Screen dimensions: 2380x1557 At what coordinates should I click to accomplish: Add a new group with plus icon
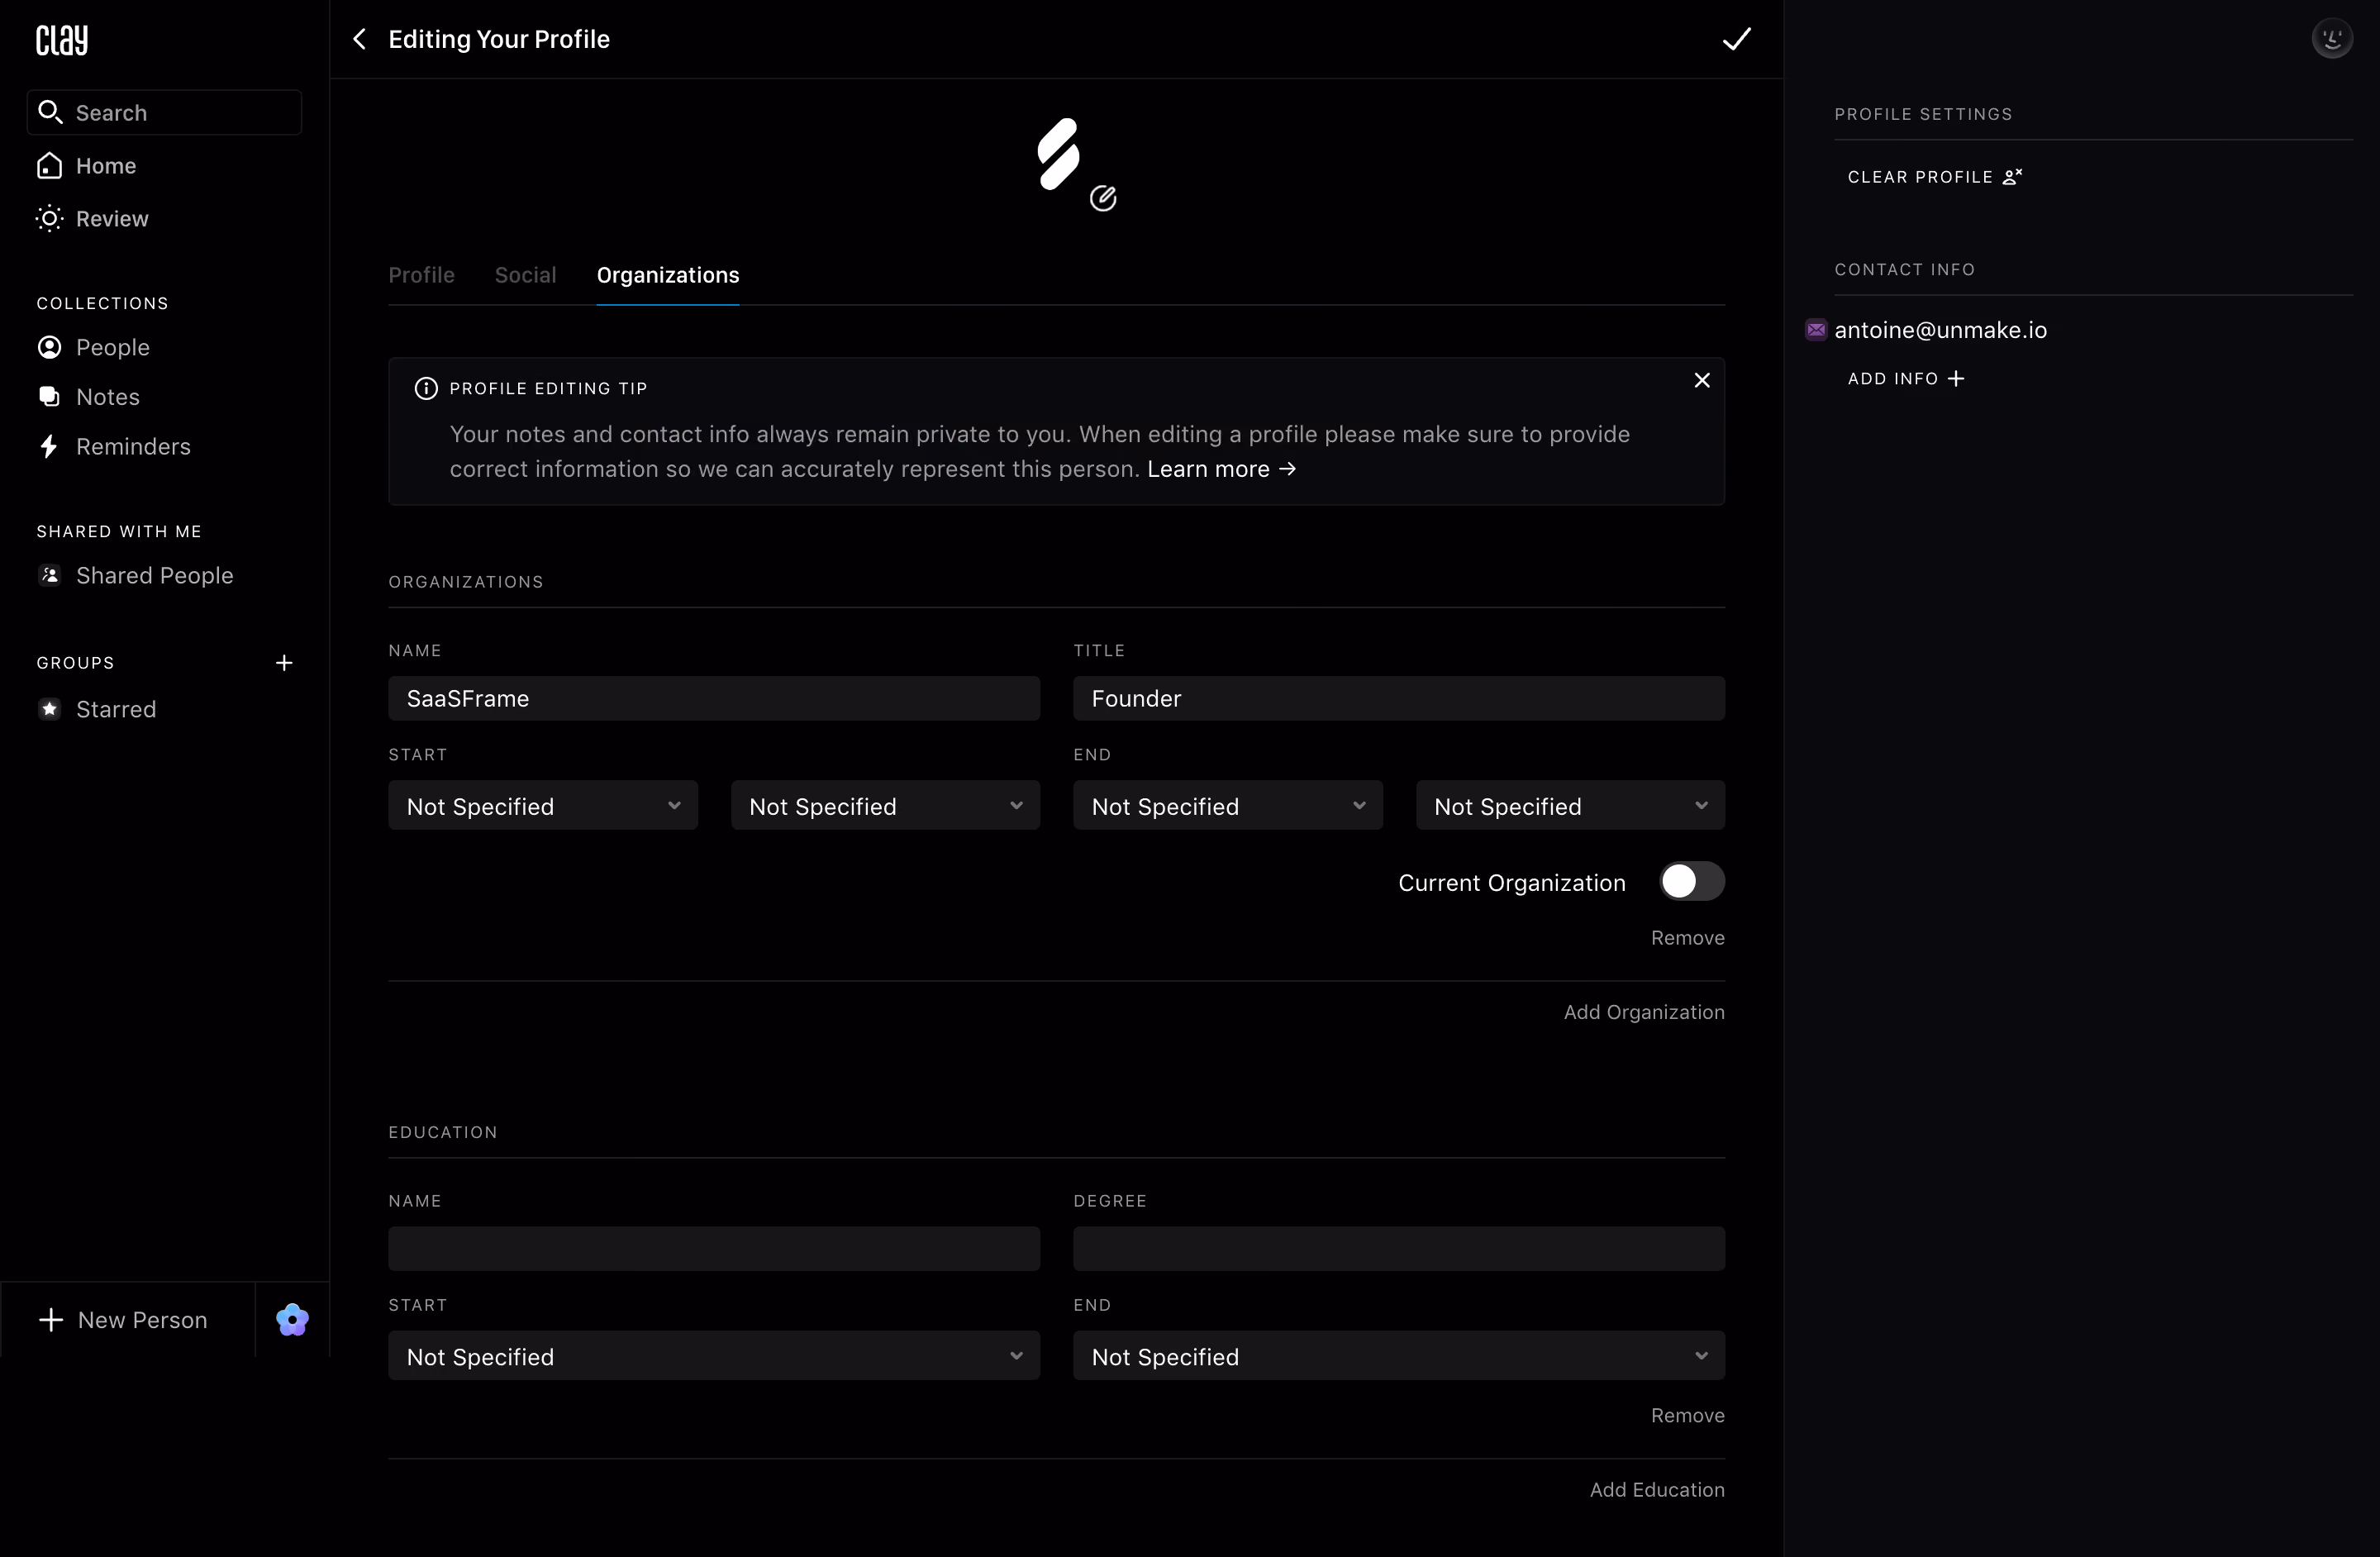coord(284,663)
